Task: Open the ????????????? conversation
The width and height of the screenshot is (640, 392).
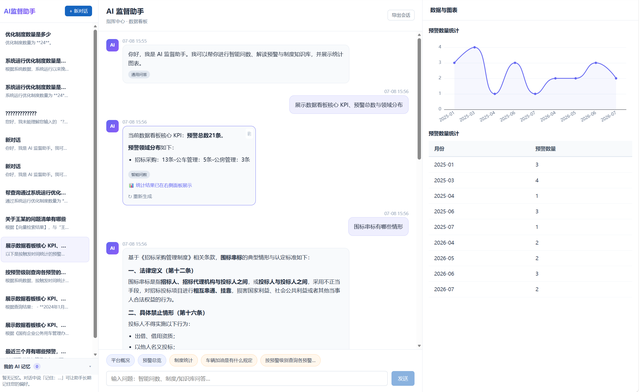Action: (x=45, y=117)
